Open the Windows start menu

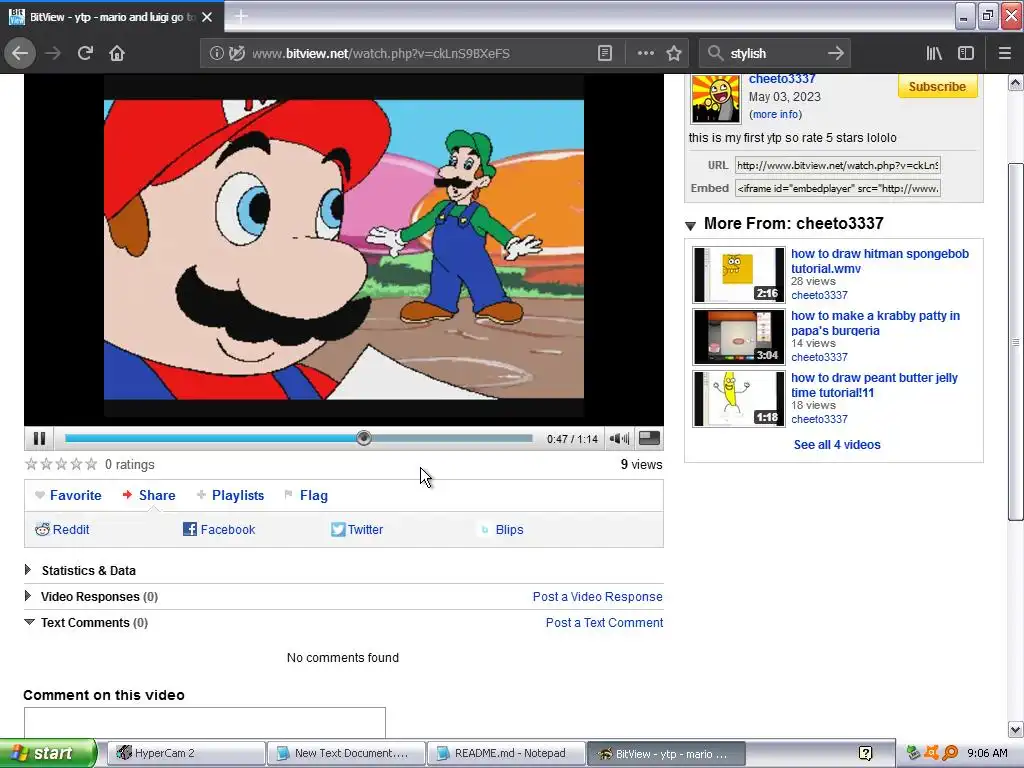[x=48, y=753]
